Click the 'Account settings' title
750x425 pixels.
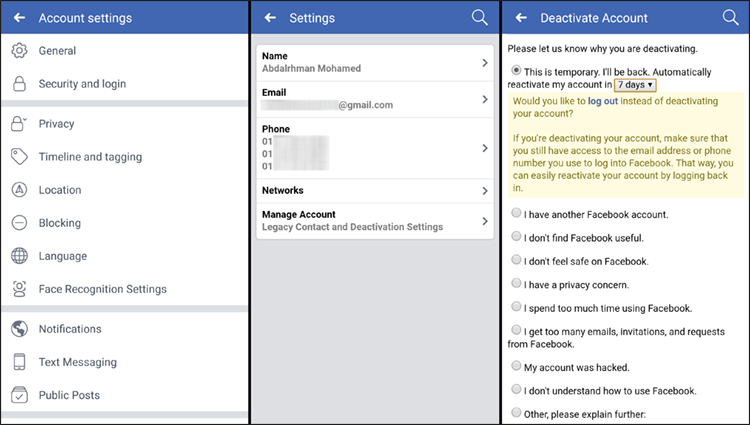point(85,18)
